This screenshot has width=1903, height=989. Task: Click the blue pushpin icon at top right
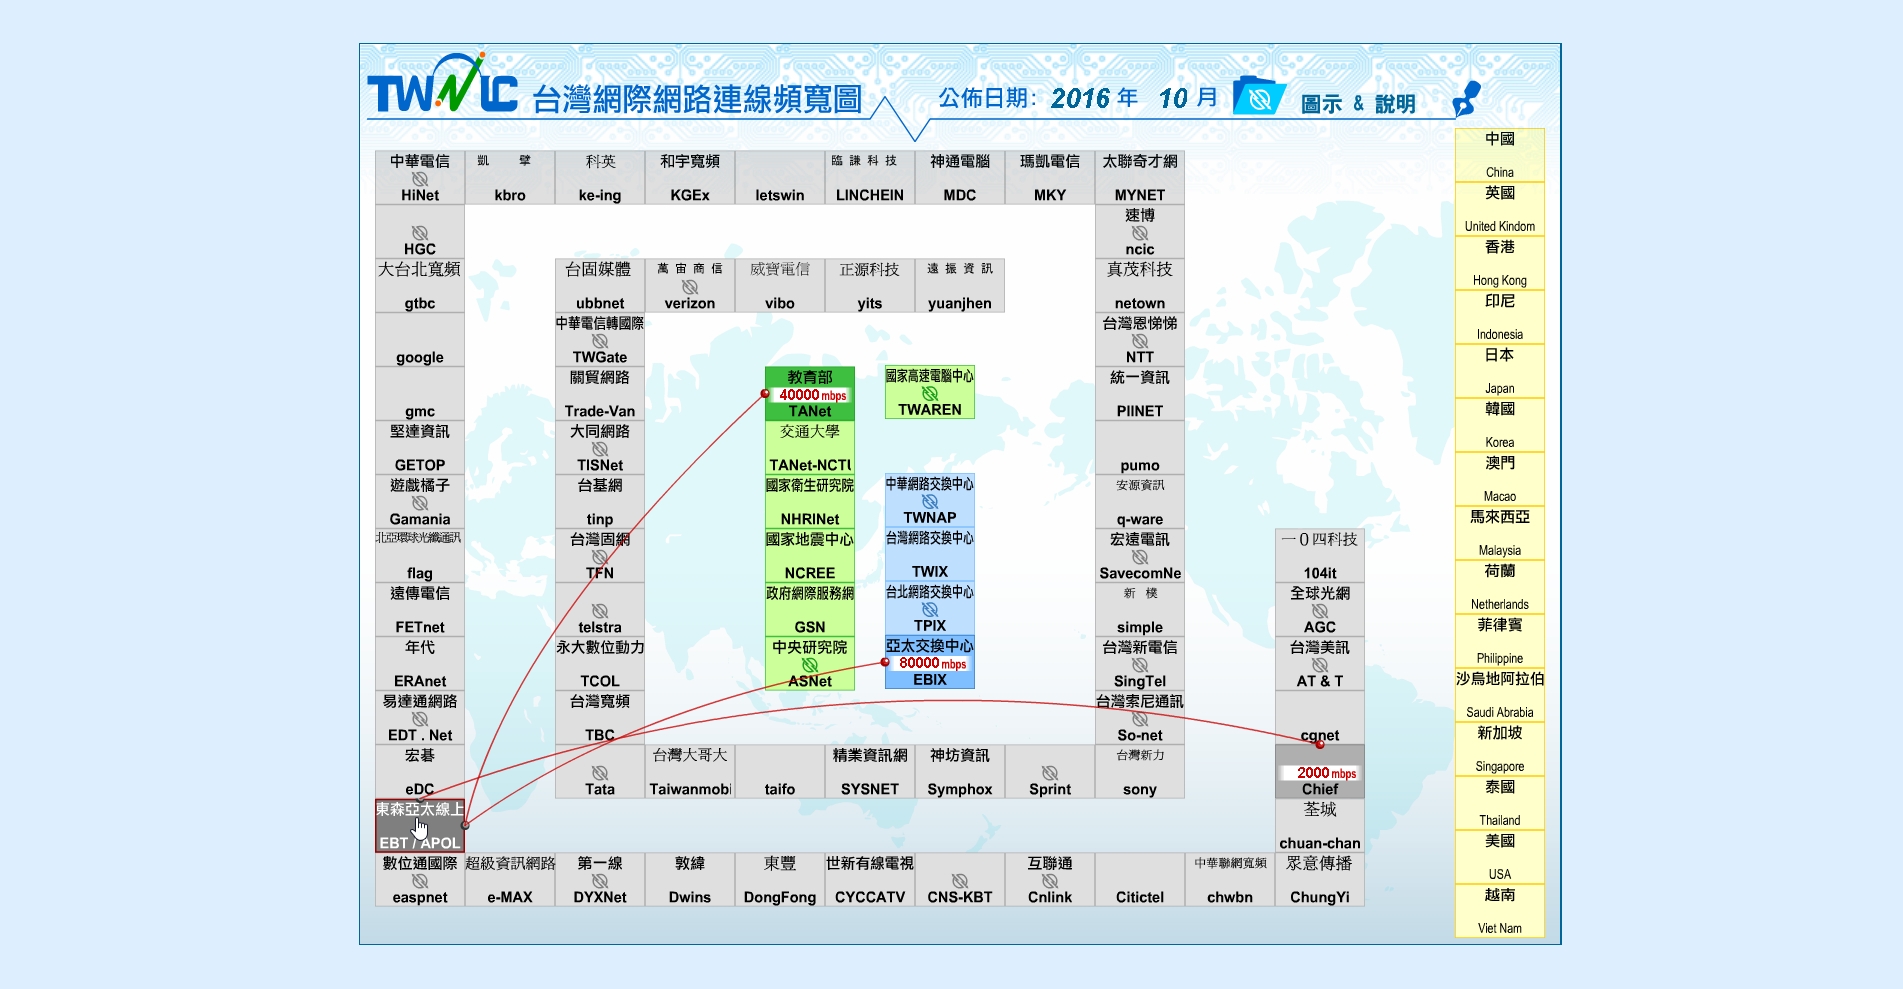coord(1467,99)
